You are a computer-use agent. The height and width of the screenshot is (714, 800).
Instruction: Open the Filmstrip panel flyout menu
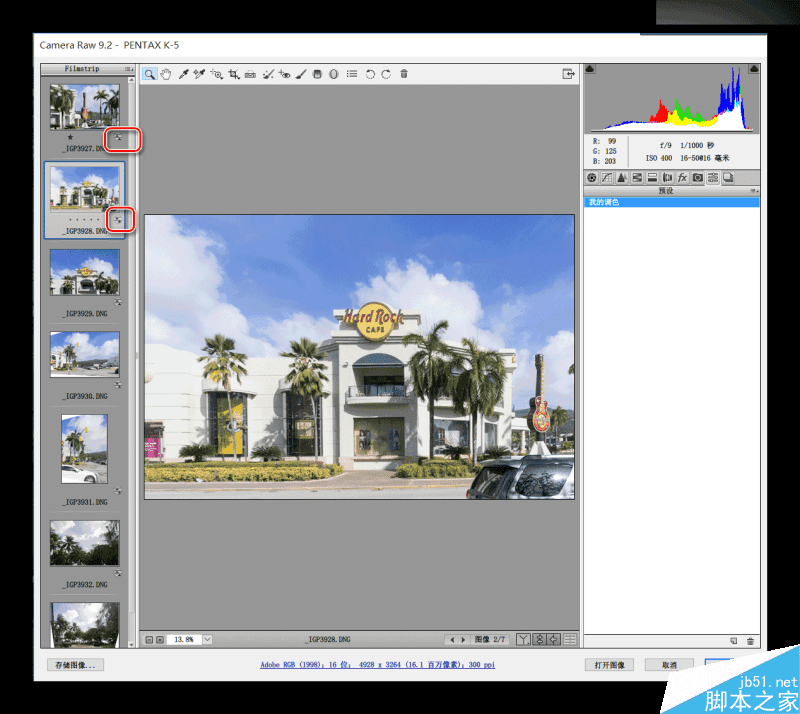pos(129,69)
